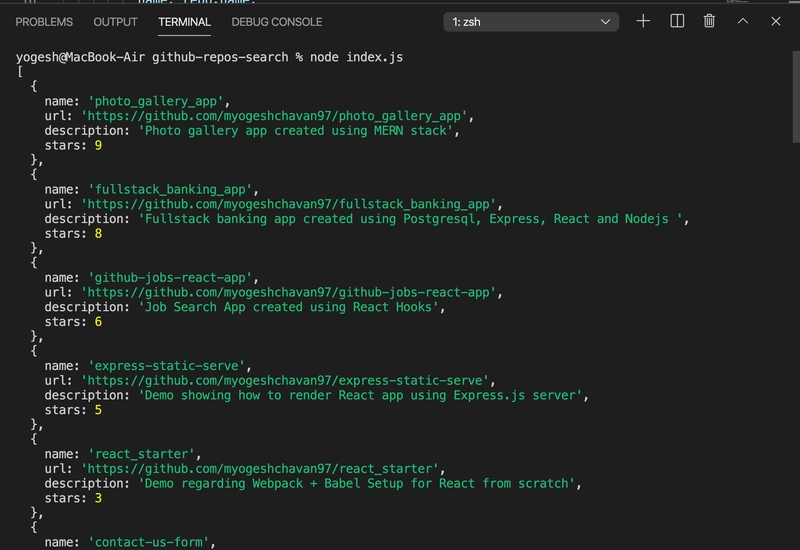Select the TERMINAL tab
Screen dimensions: 800x550
[x=184, y=22]
